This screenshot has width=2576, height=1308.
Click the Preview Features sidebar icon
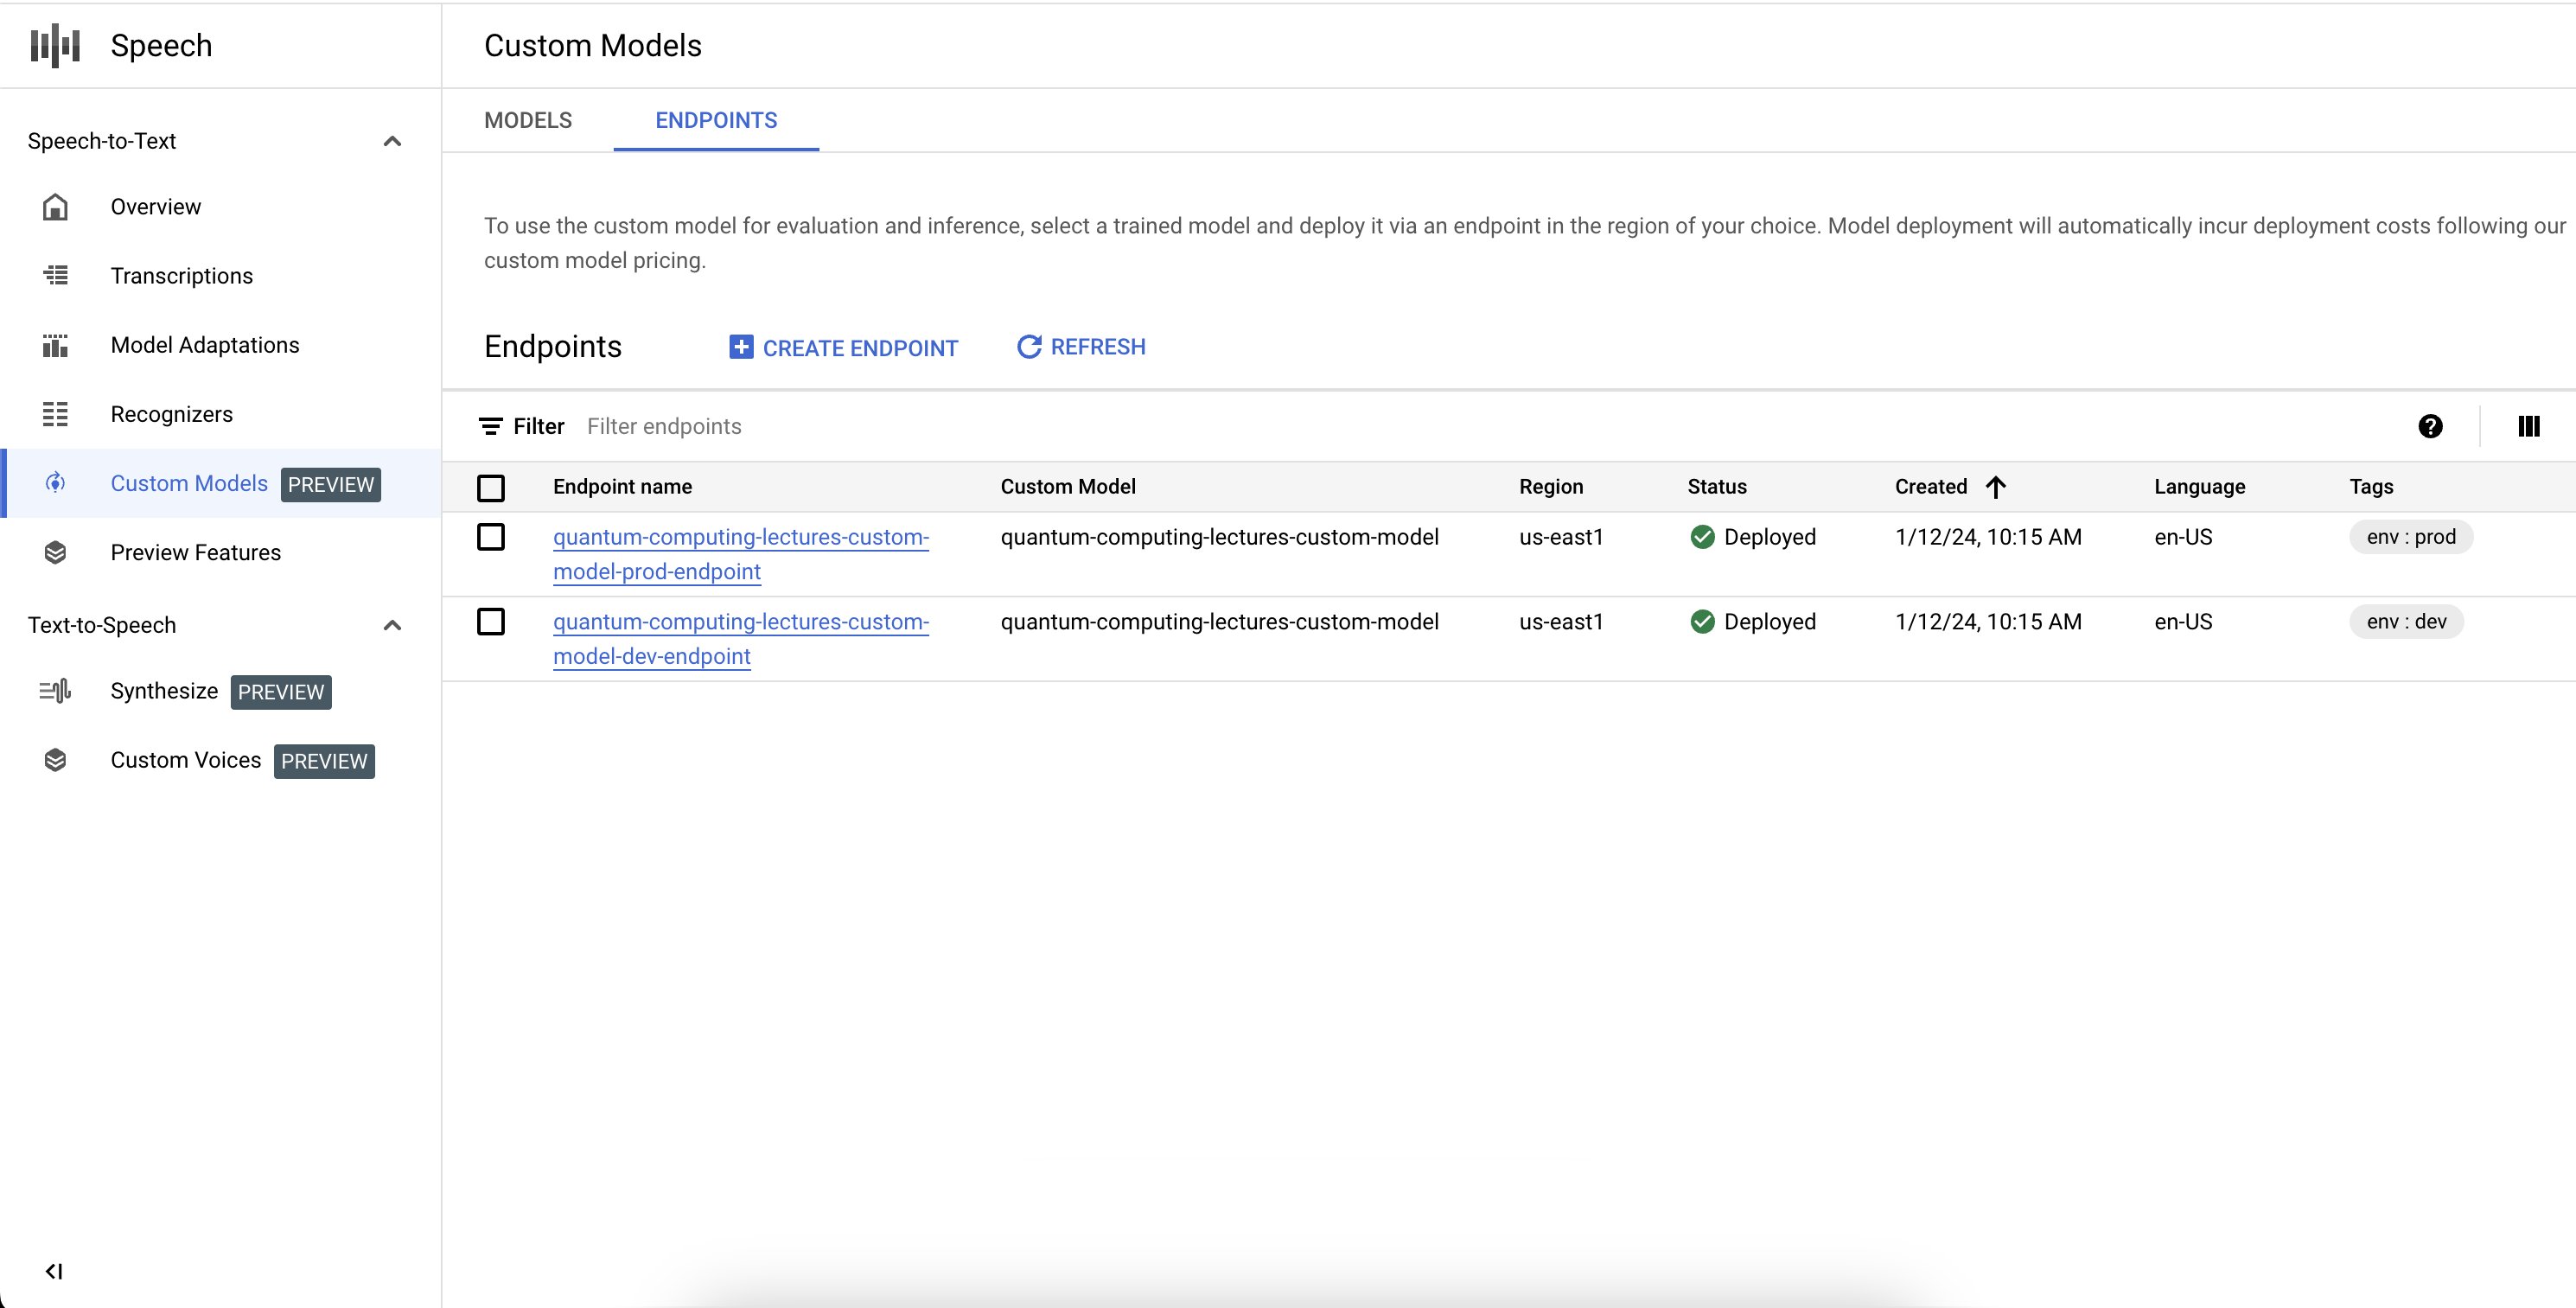[x=57, y=551]
